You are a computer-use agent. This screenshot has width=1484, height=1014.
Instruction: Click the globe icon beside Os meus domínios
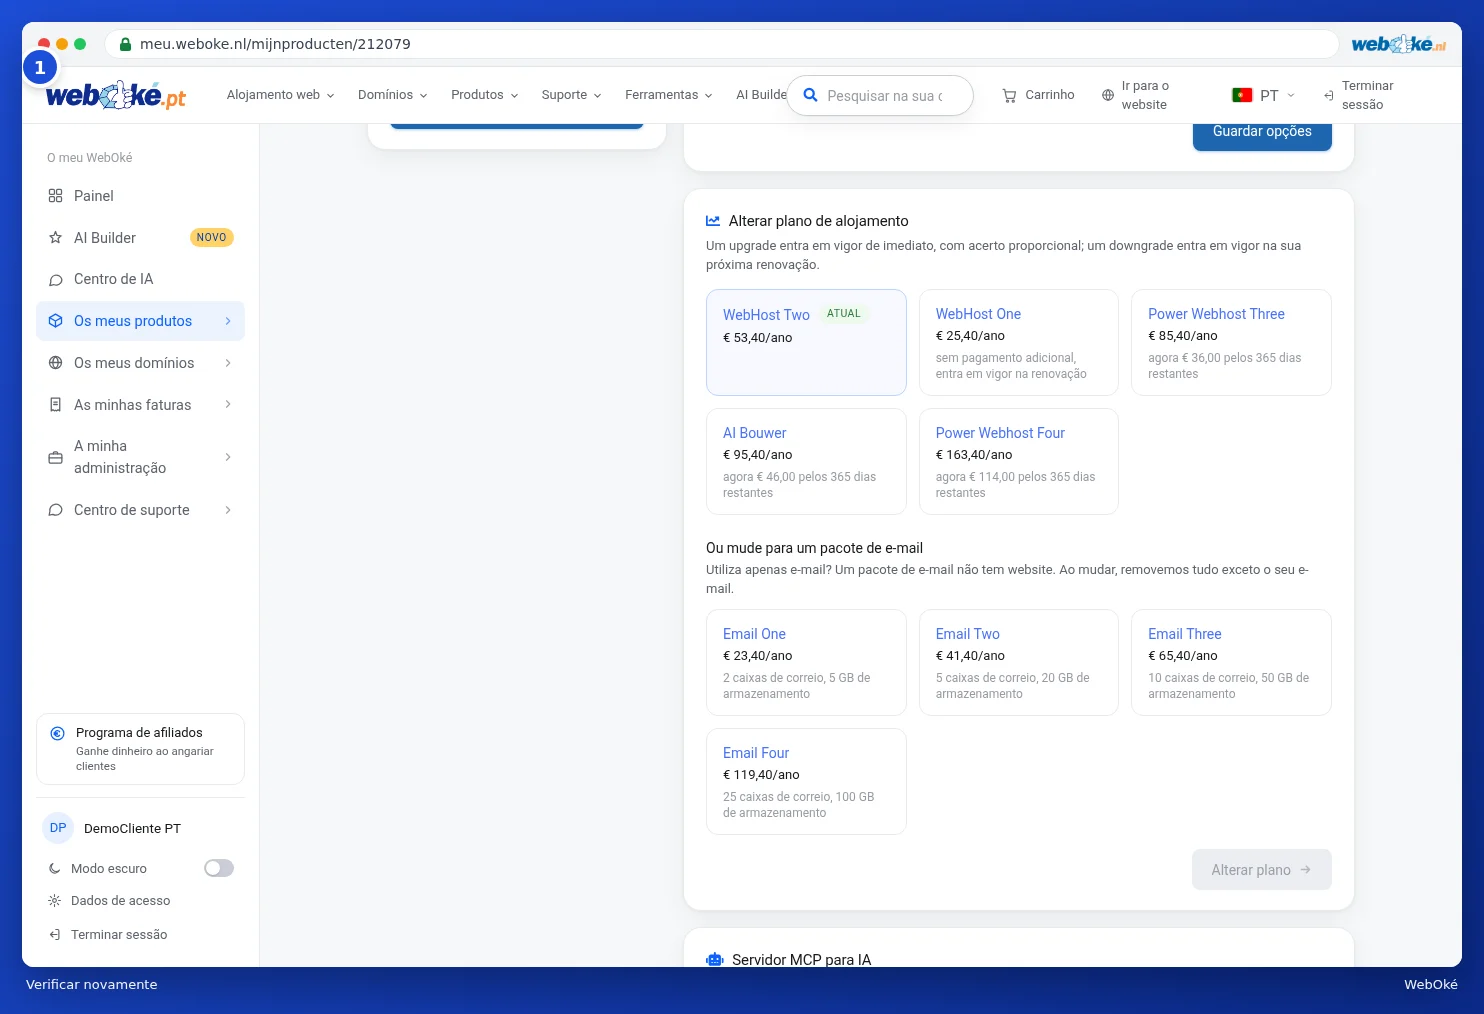56,363
